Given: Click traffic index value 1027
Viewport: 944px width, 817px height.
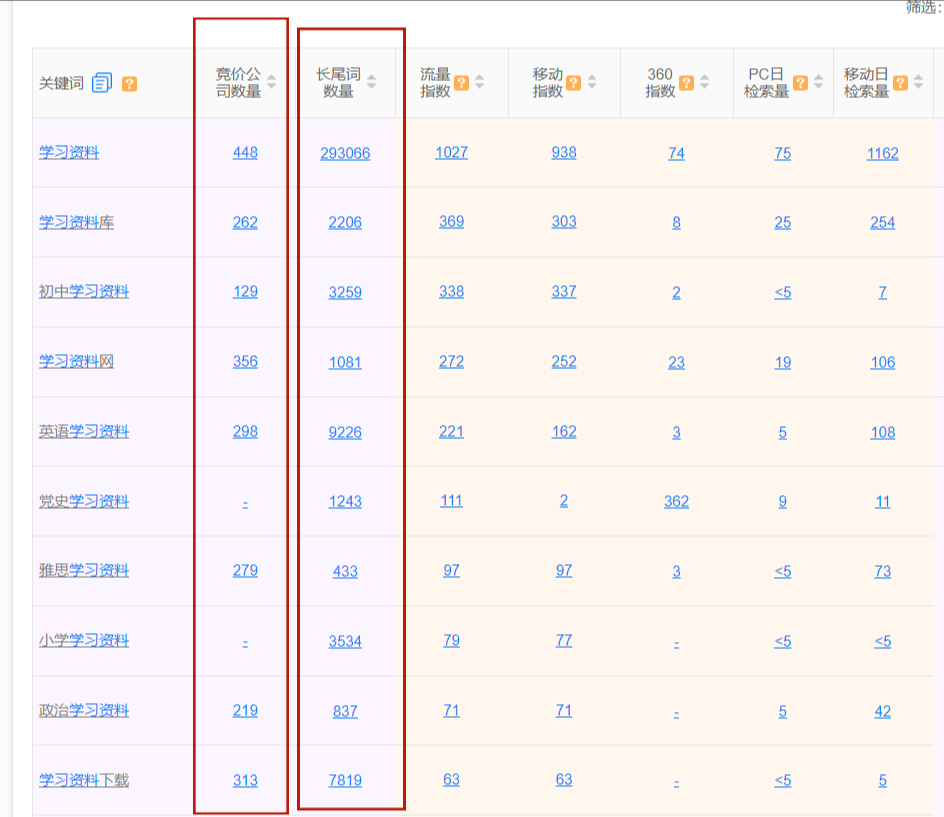Looking at the screenshot, I should pos(452,152).
